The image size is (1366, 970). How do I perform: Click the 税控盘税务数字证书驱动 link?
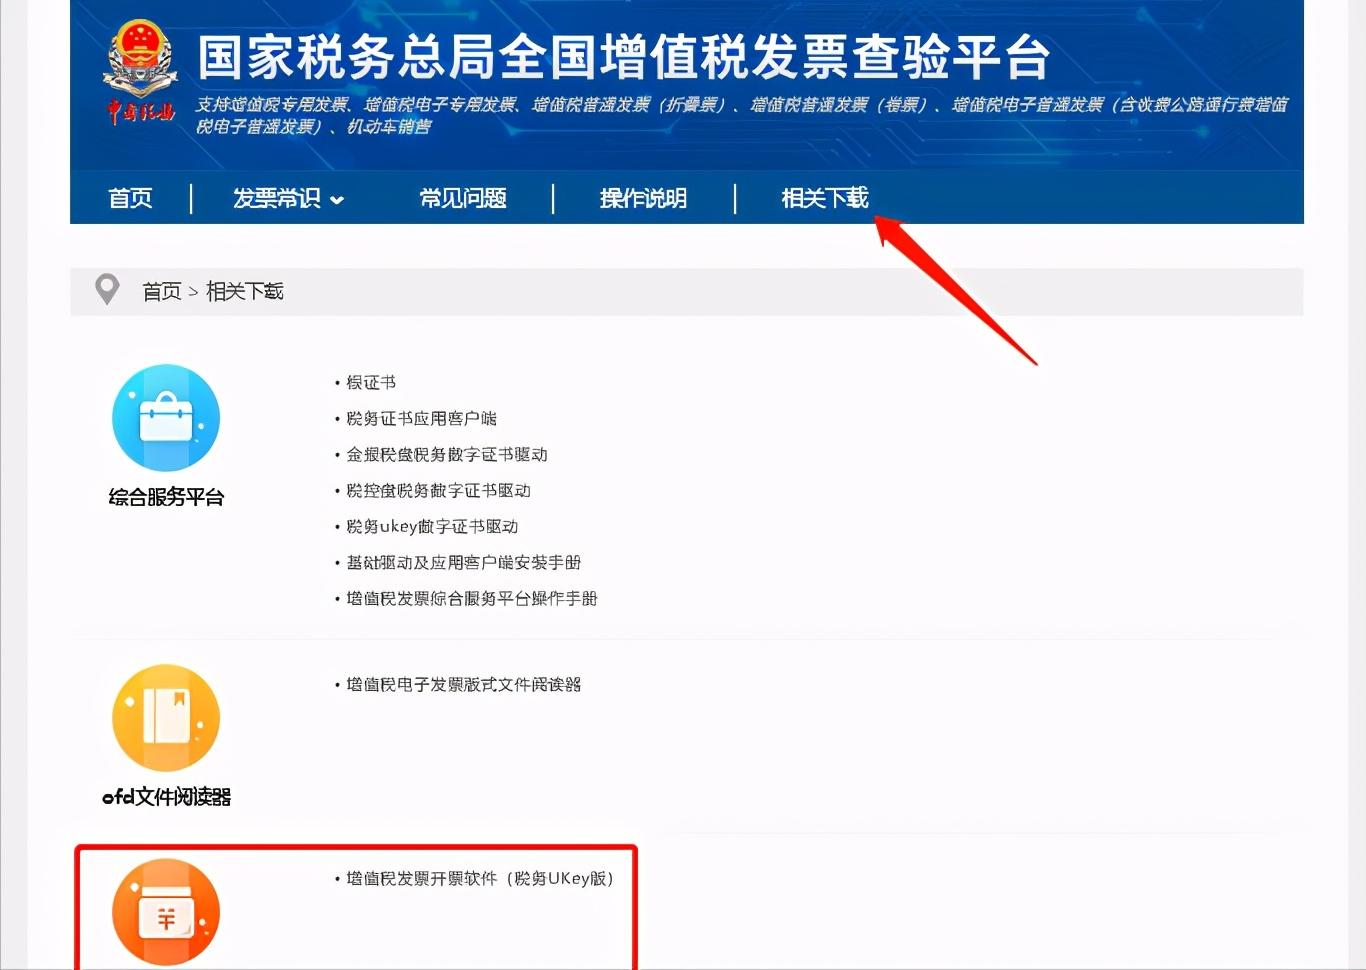(438, 490)
